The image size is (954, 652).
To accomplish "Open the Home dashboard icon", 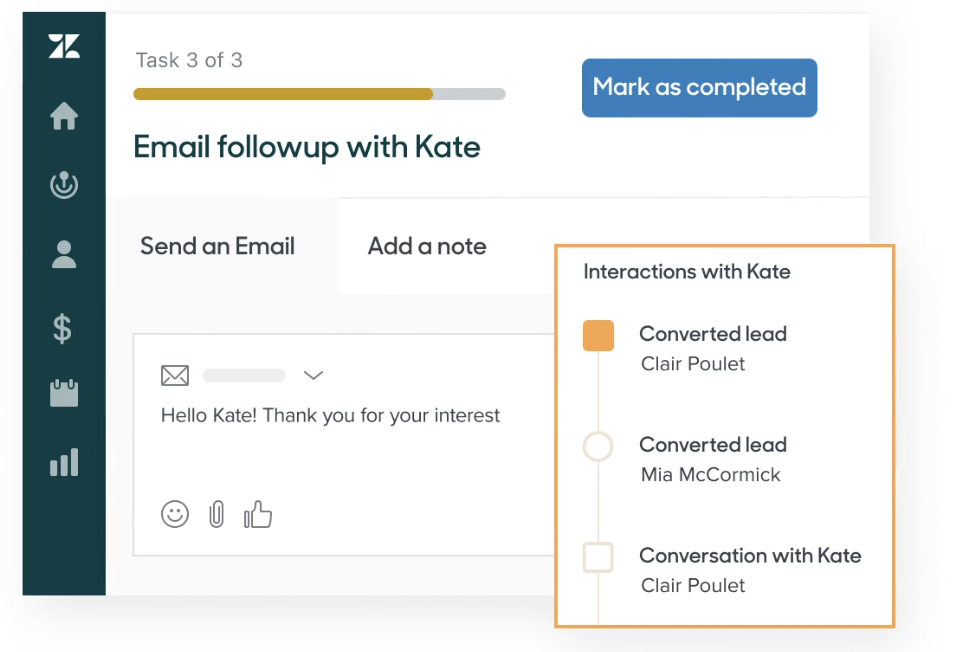I will tap(63, 117).
